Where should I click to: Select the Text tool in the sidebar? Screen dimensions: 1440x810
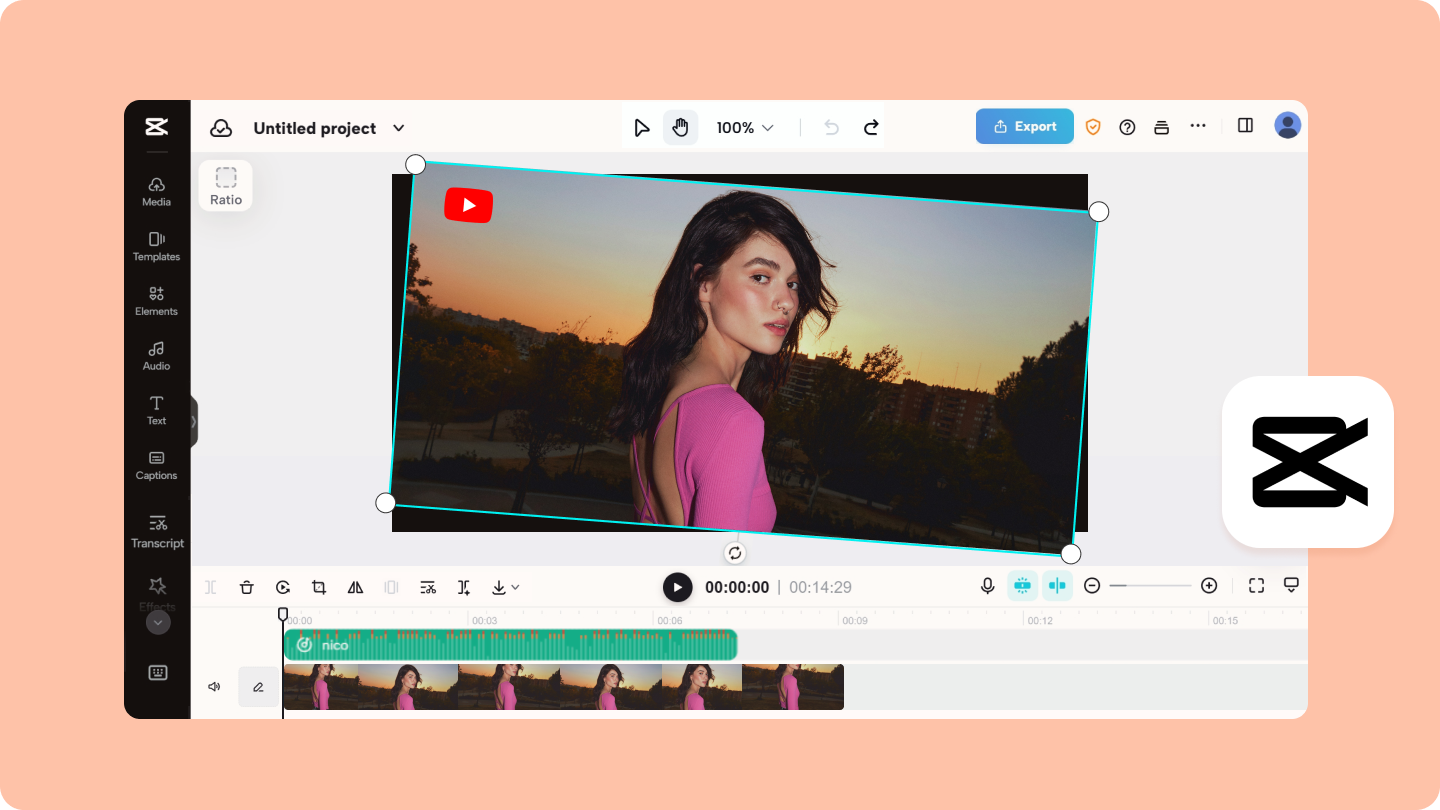click(x=156, y=412)
